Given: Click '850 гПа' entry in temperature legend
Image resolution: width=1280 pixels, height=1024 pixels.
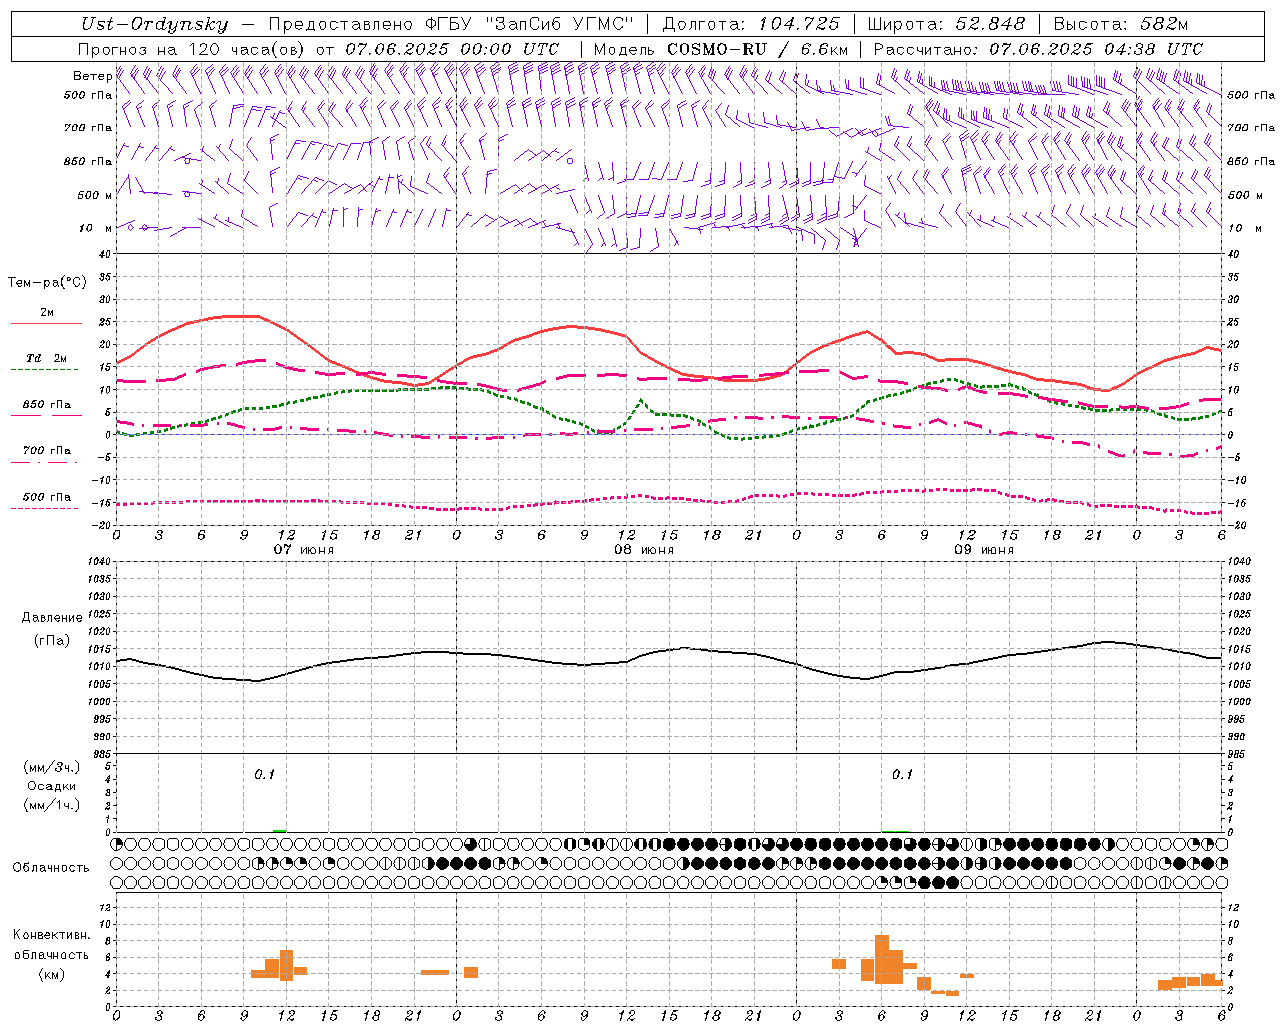Looking at the screenshot, I should tap(47, 405).
